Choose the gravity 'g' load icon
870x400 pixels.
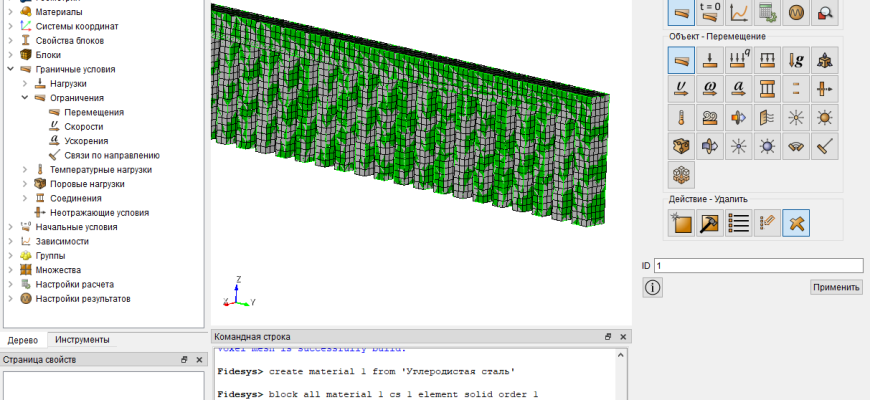797,60
